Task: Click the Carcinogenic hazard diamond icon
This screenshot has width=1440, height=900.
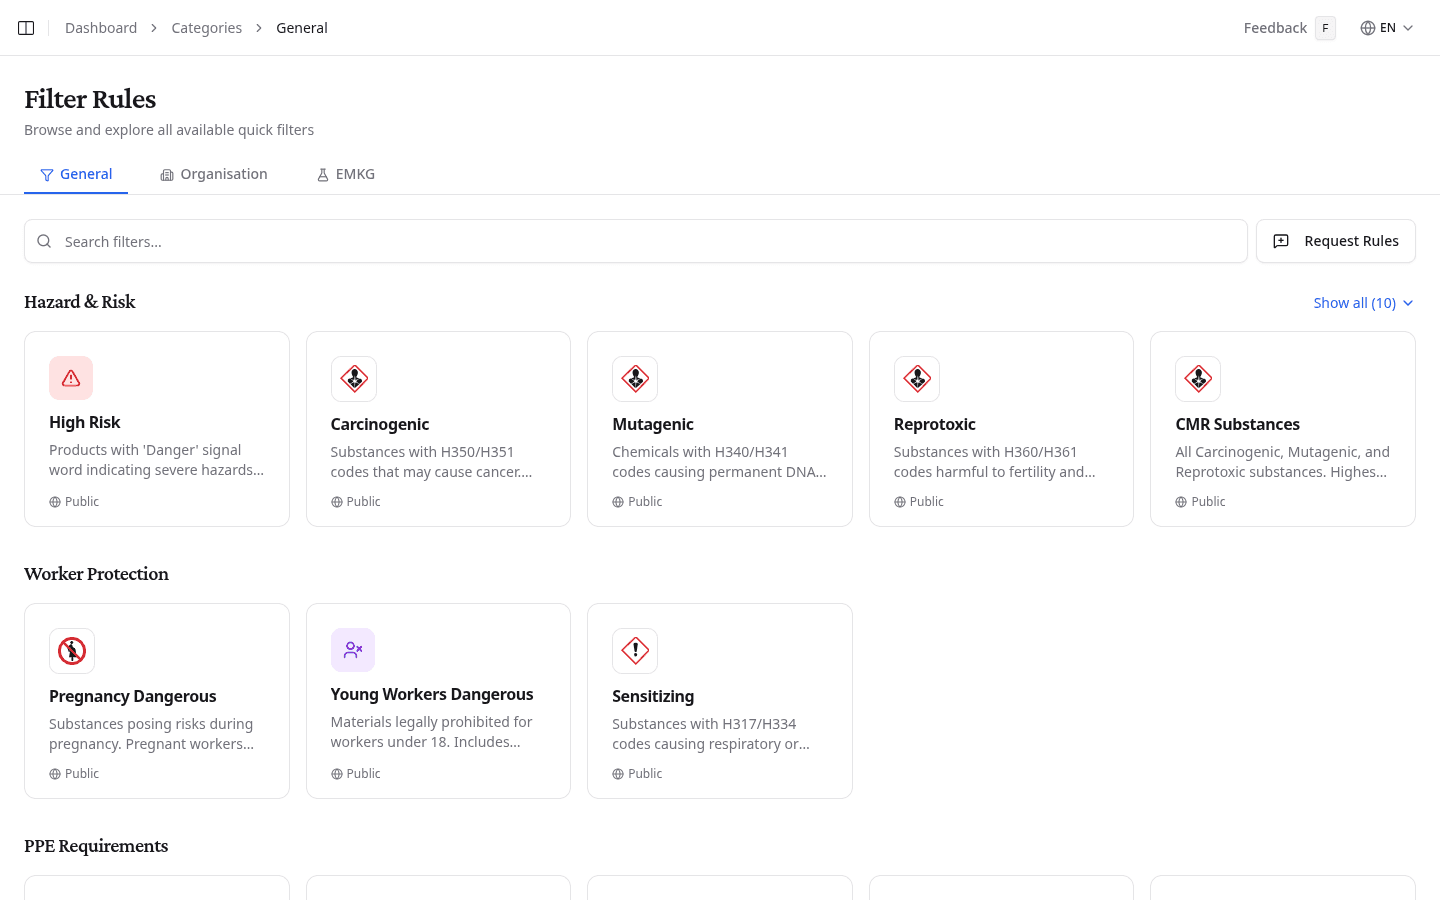Action: pyautogui.click(x=354, y=379)
